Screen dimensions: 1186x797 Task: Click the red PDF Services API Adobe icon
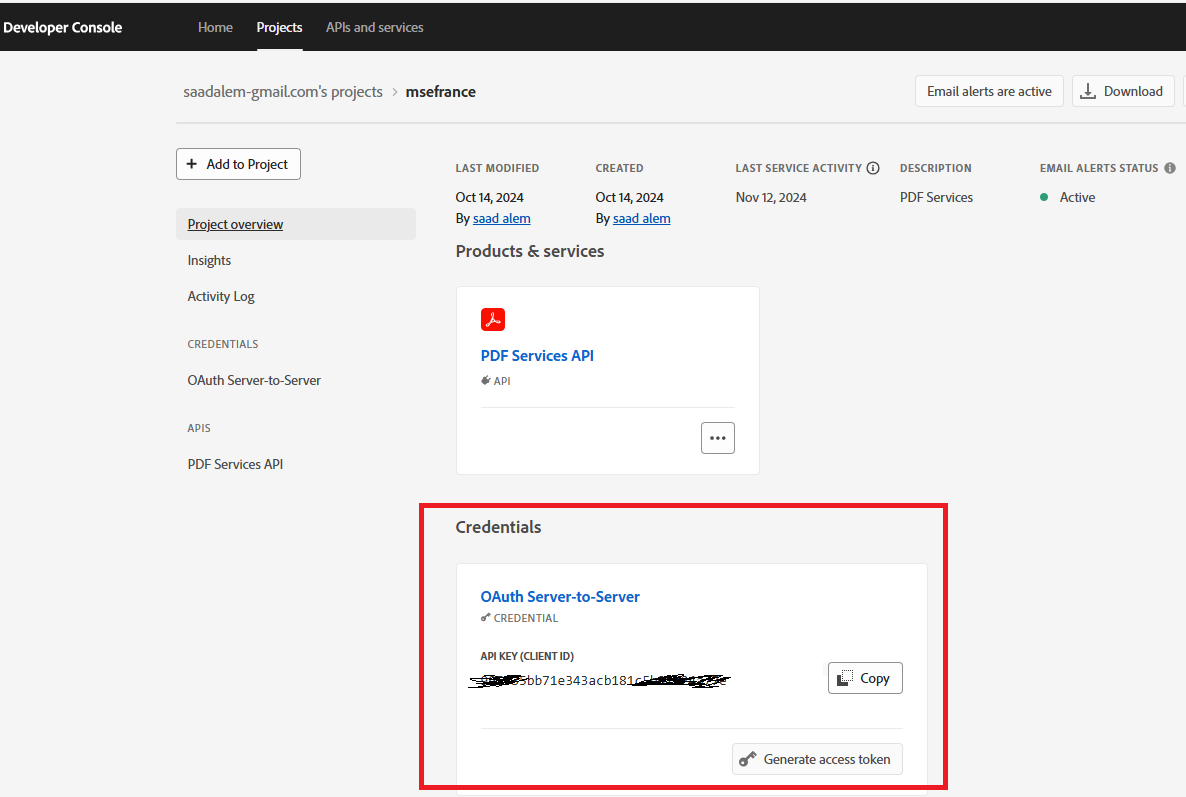click(493, 318)
